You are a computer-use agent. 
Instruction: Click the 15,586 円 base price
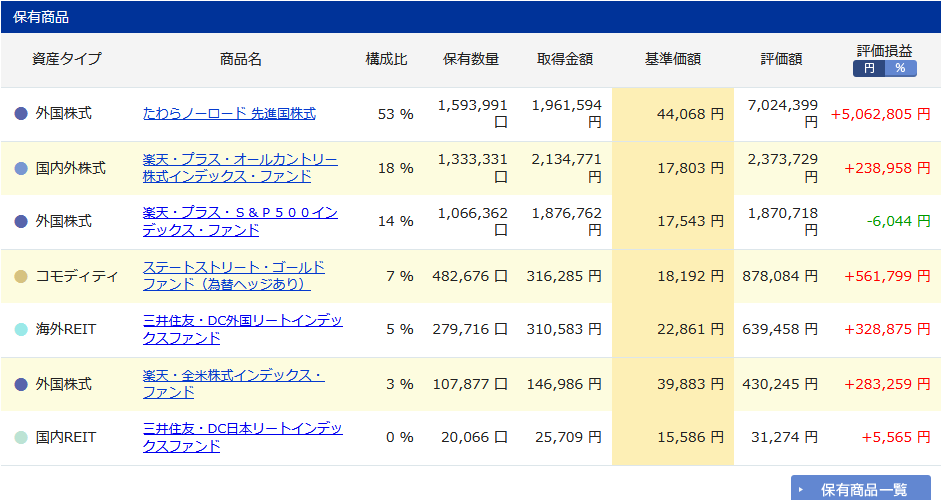(690, 437)
